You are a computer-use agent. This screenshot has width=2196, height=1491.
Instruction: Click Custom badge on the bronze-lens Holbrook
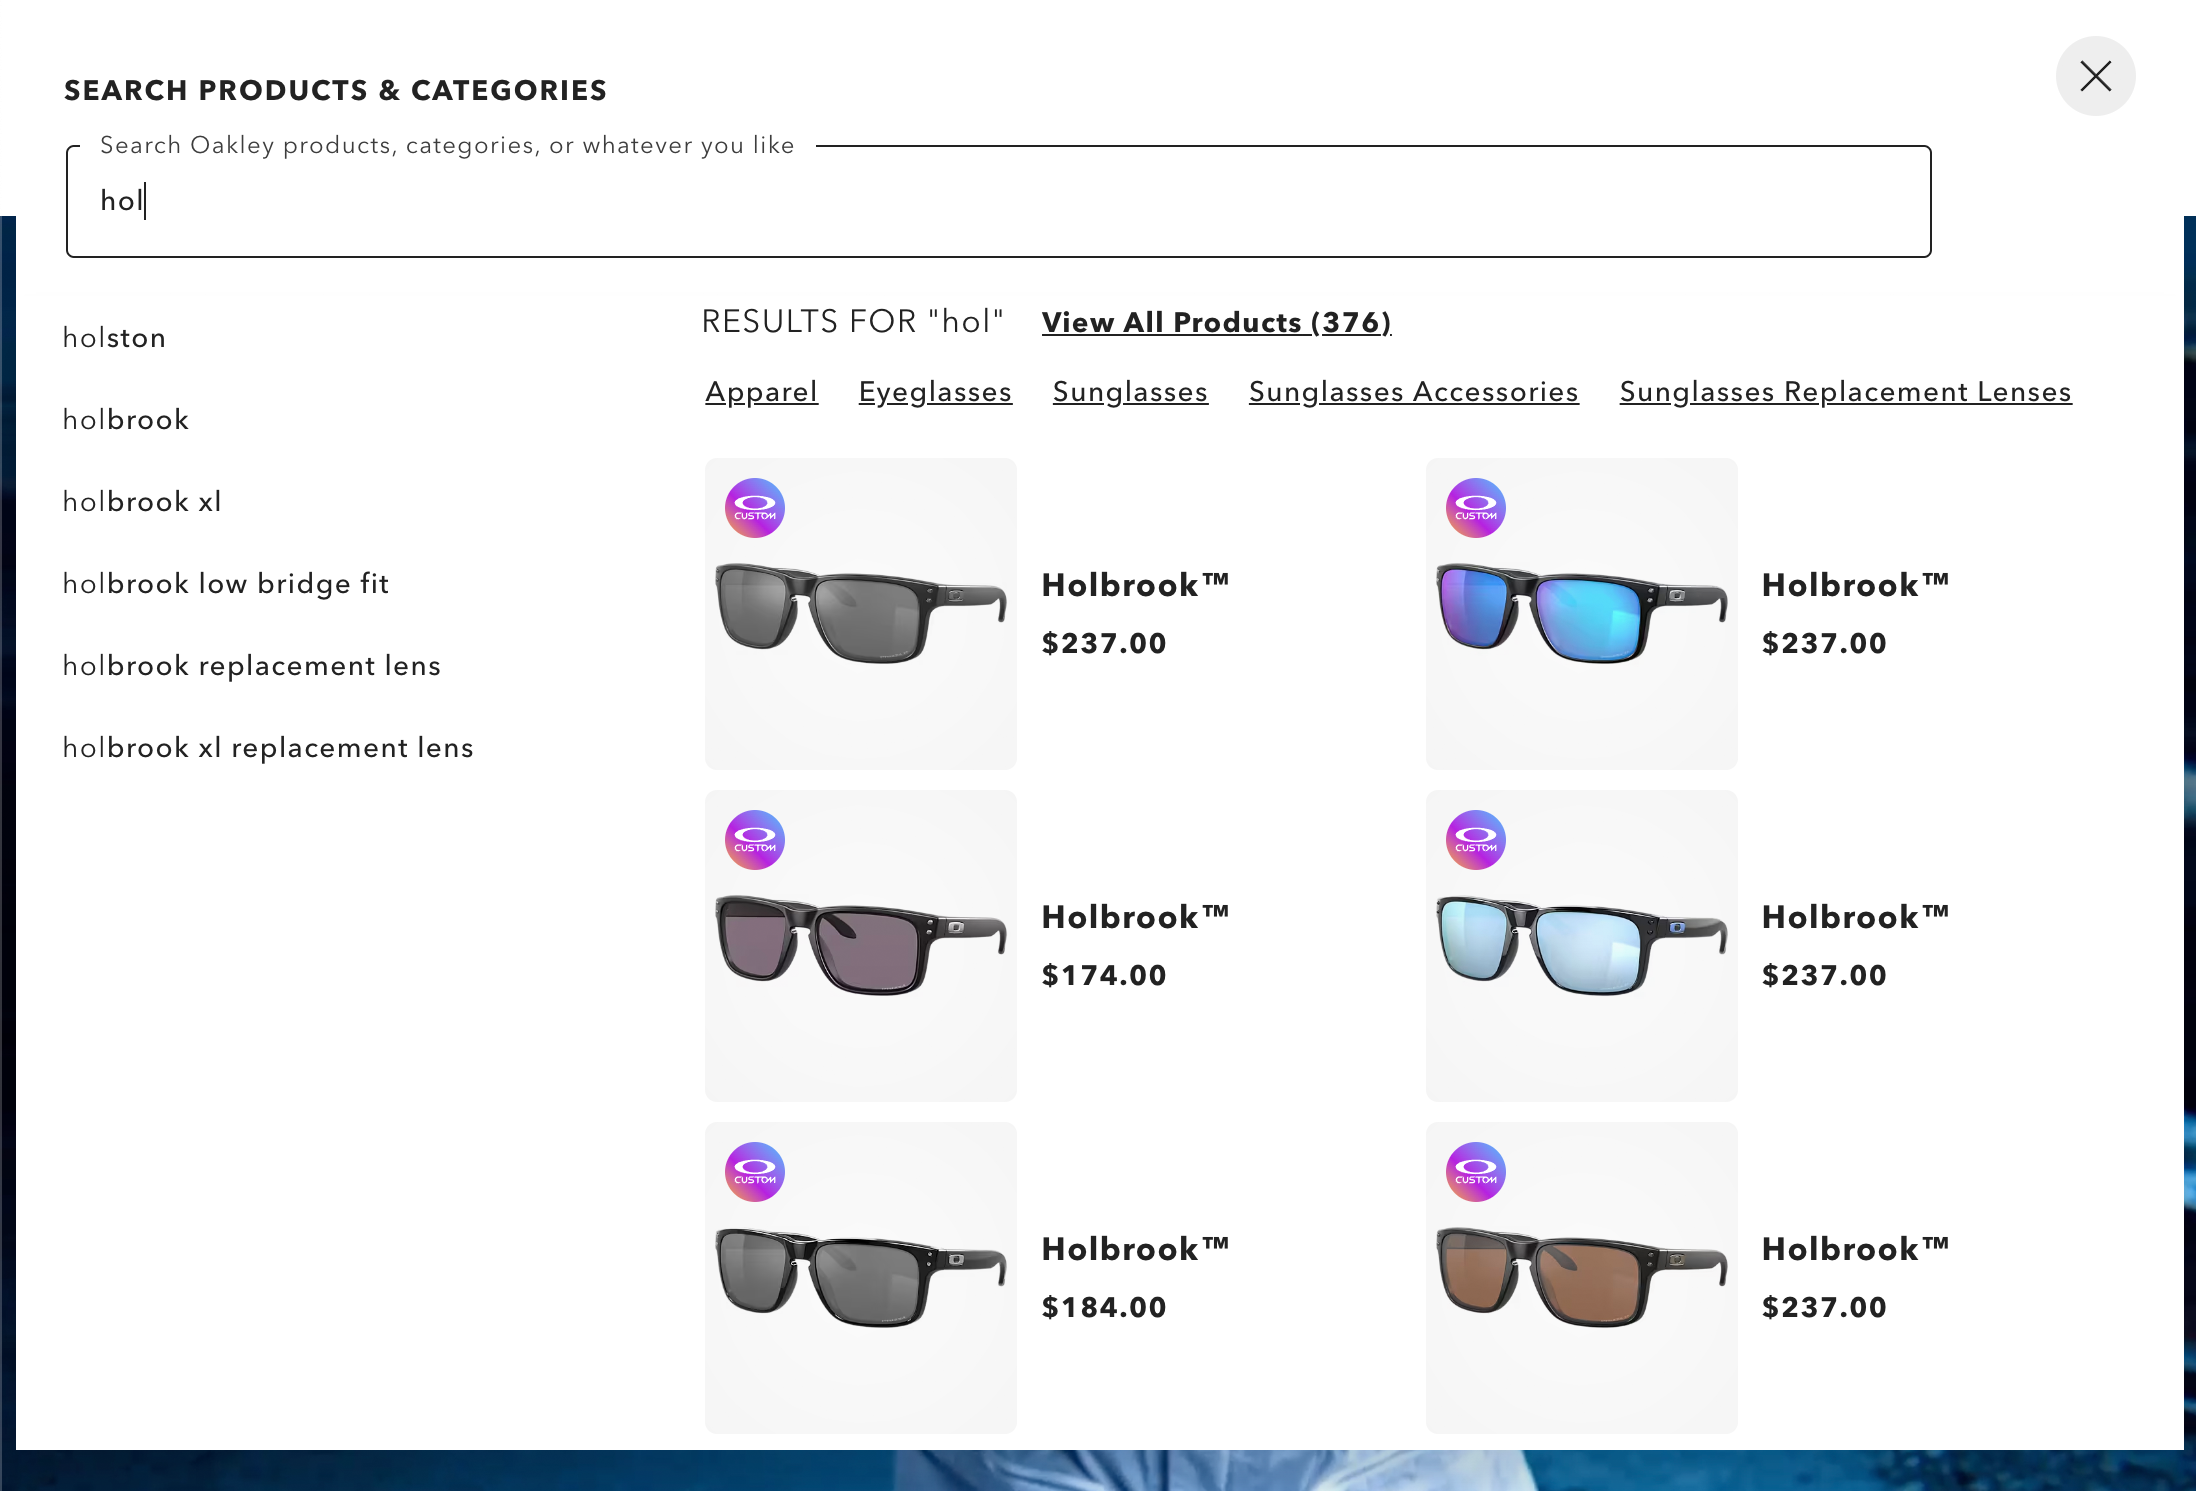1475,1171
